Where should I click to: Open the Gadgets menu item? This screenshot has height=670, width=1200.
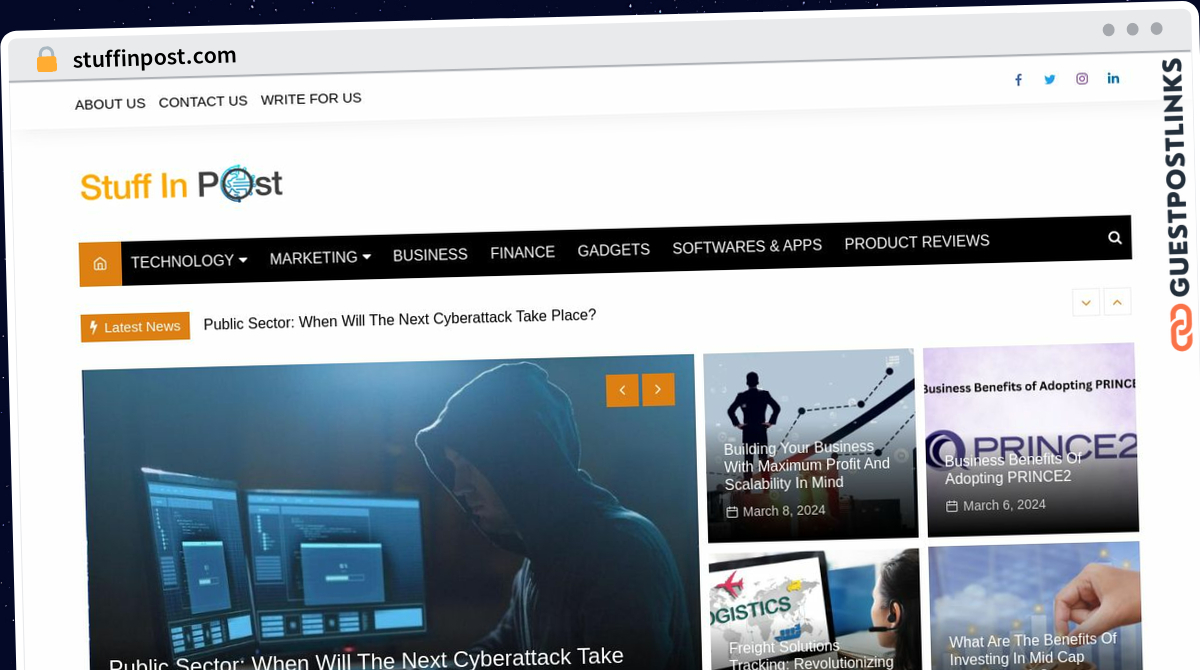pos(614,250)
